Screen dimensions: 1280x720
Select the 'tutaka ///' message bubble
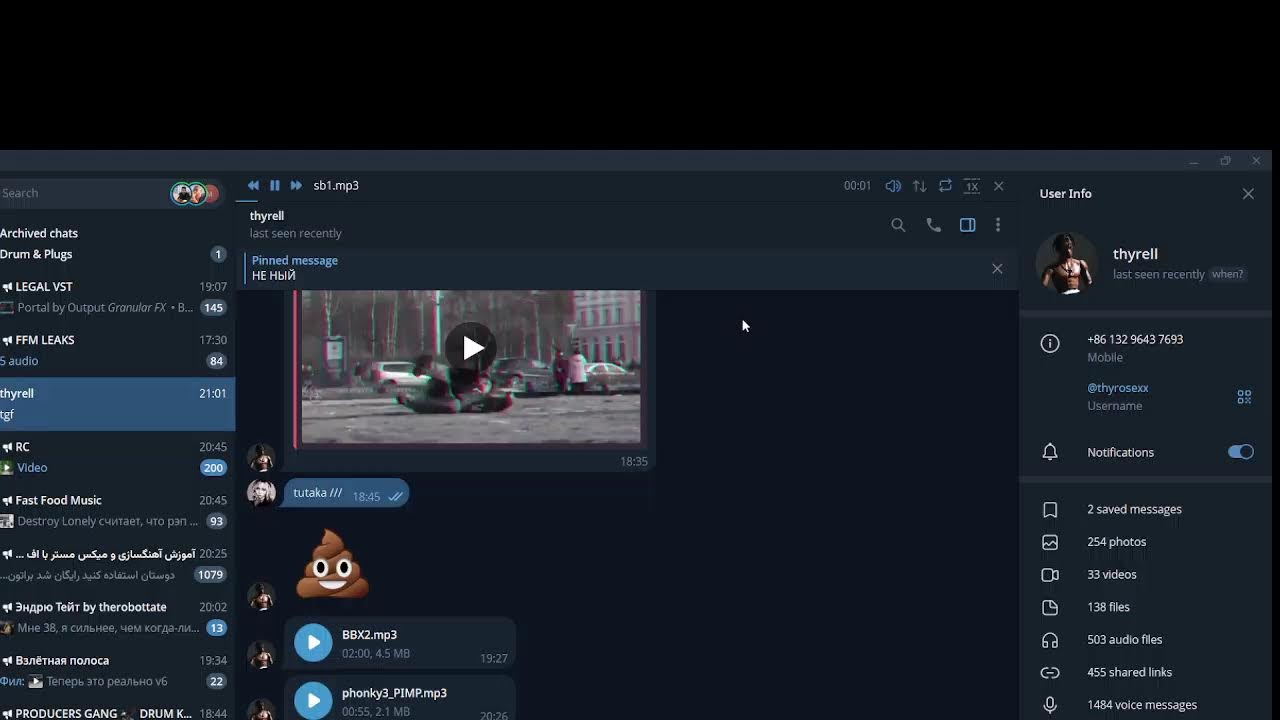point(347,493)
